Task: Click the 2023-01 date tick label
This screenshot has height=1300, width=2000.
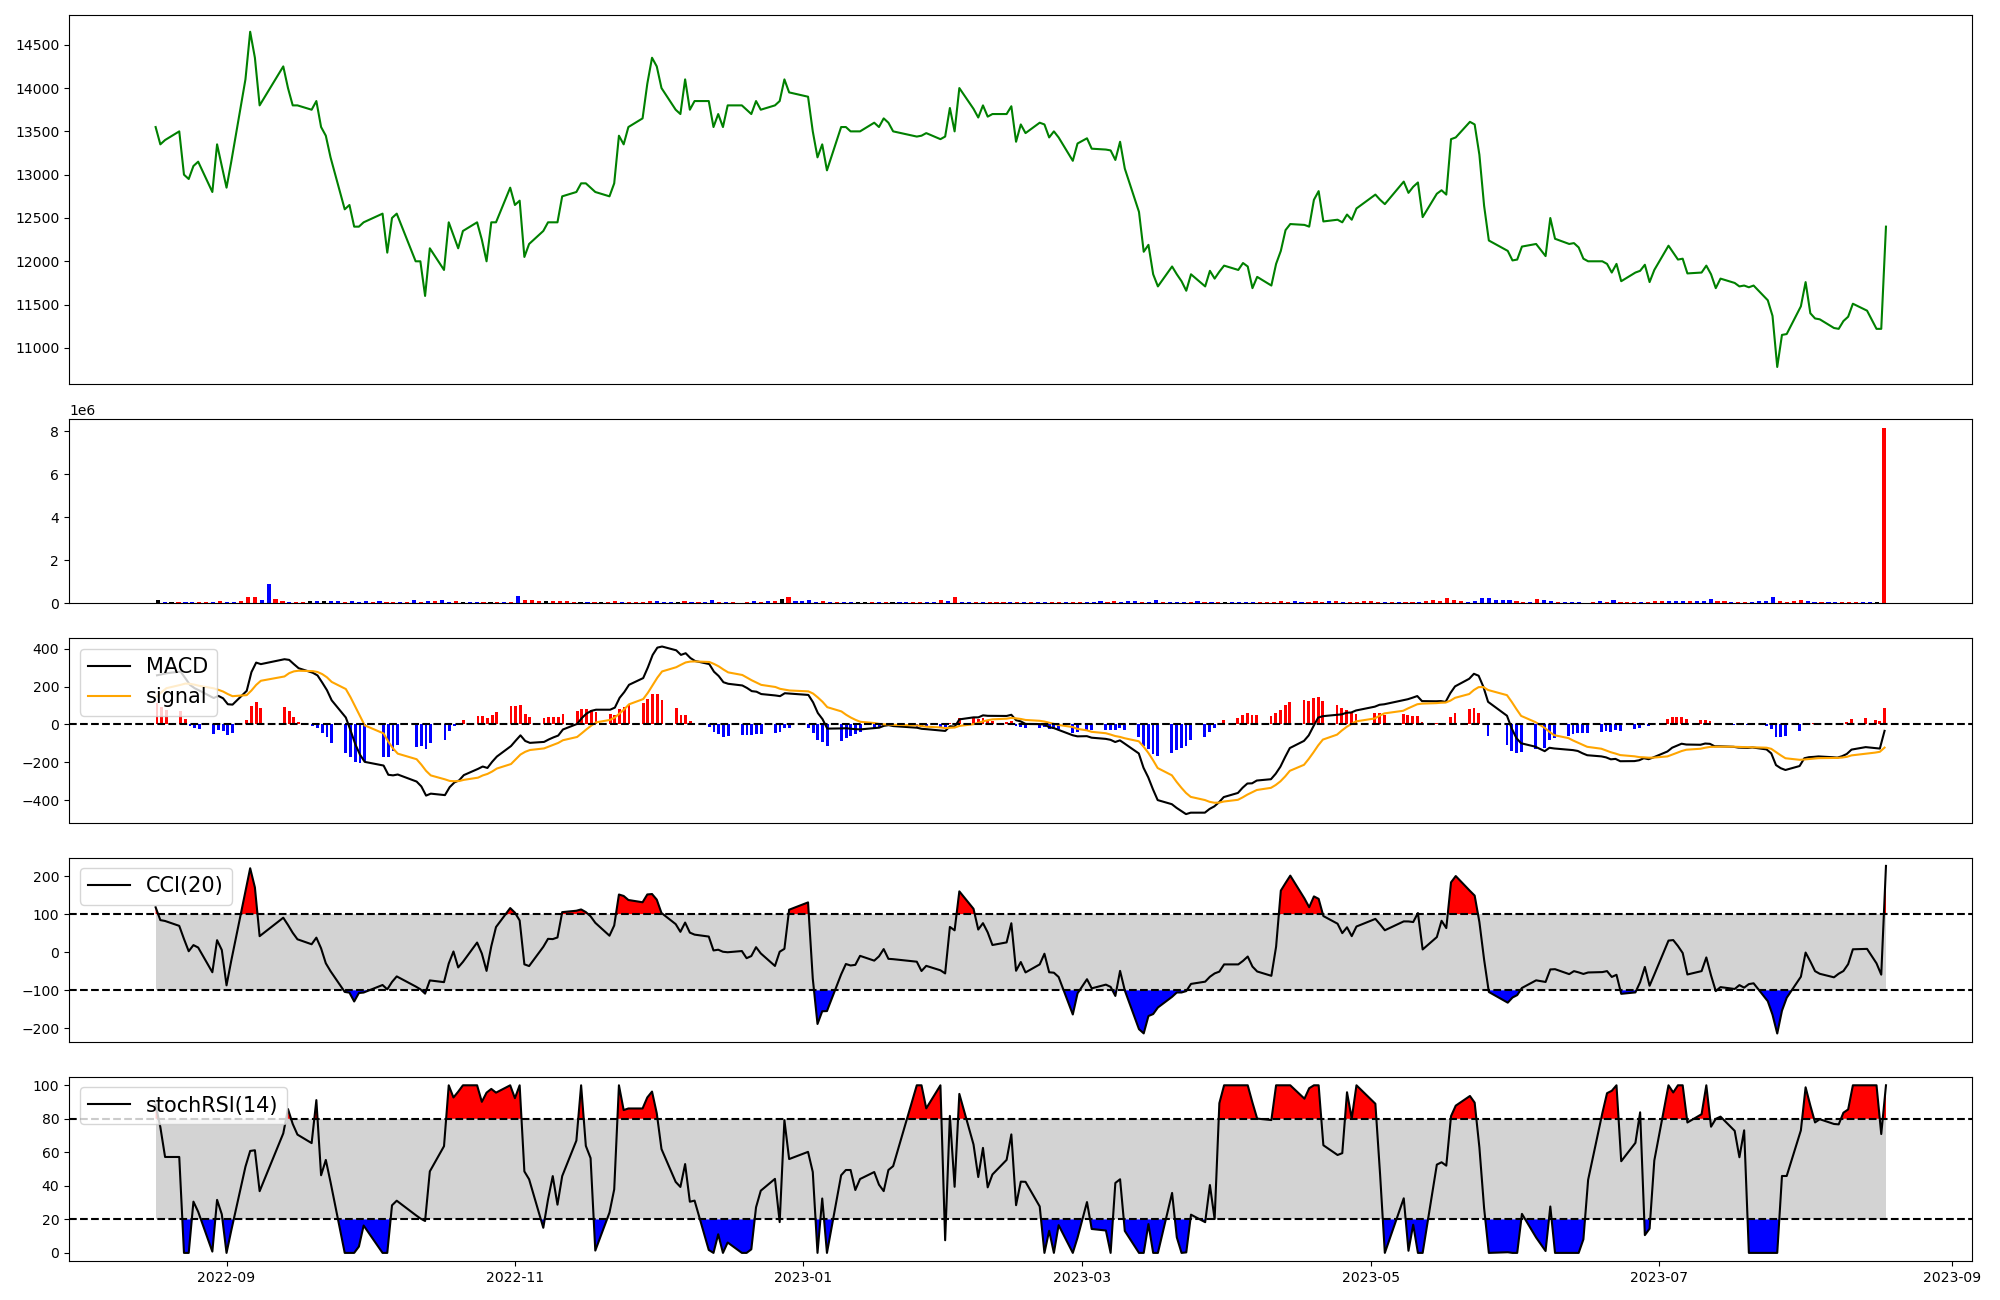Action: [803, 1277]
